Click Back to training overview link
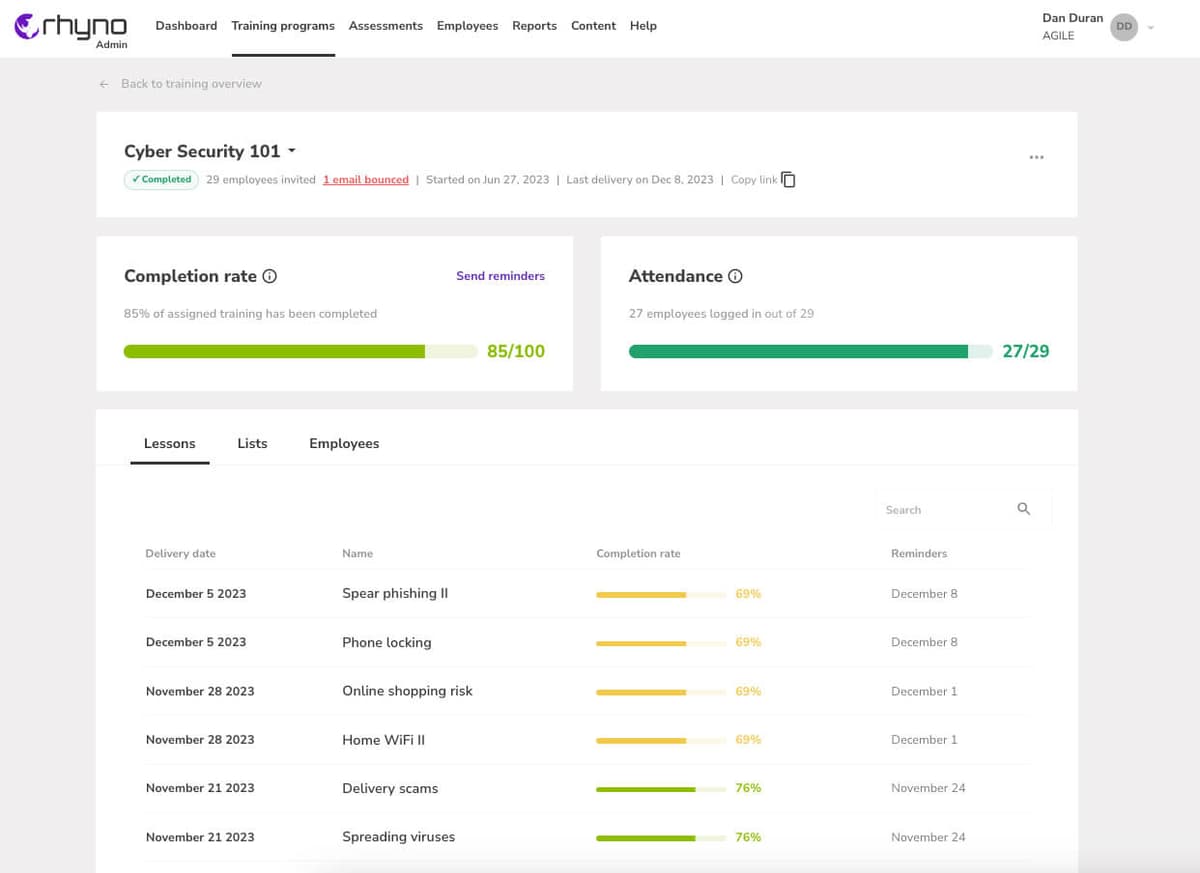1200x873 pixels. 191,84
